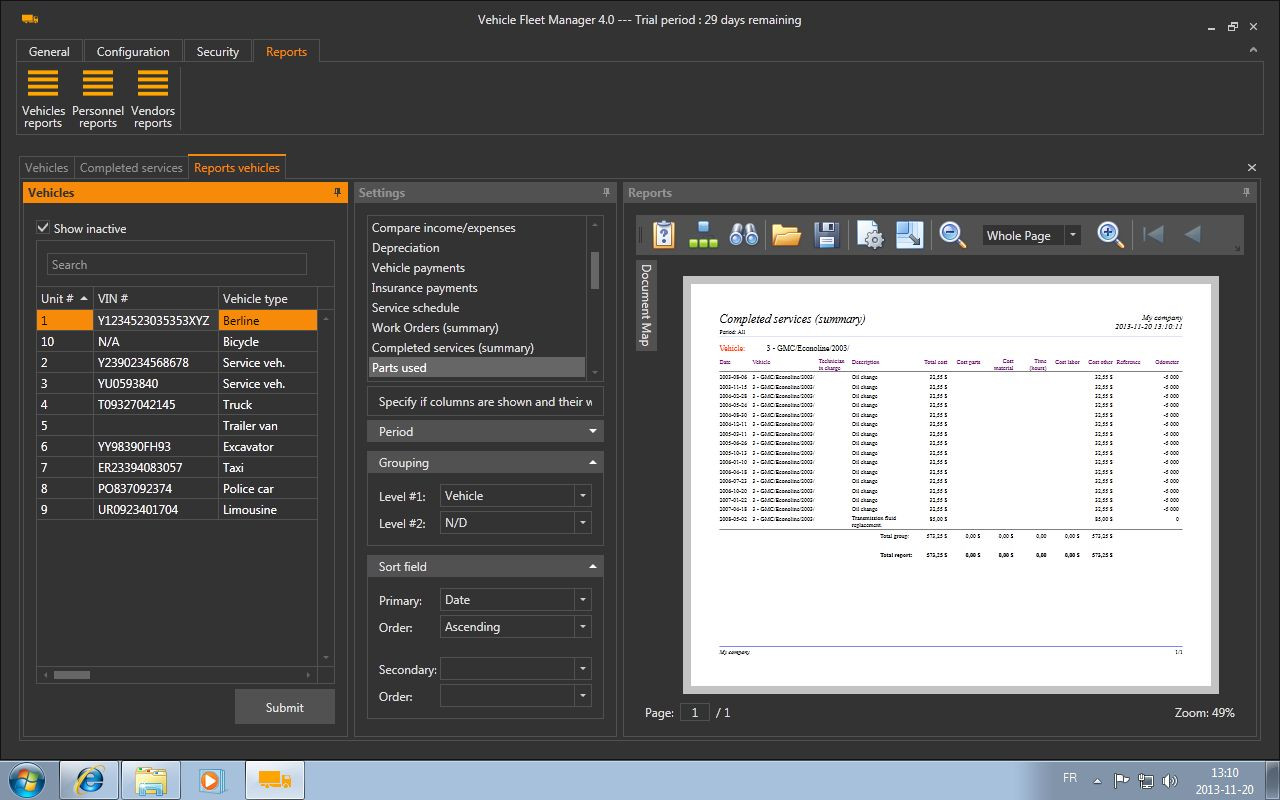Click the vehicle list horizontal scrollbar
This screenshot has height=800, width=1280.
(x=72, y=675)
